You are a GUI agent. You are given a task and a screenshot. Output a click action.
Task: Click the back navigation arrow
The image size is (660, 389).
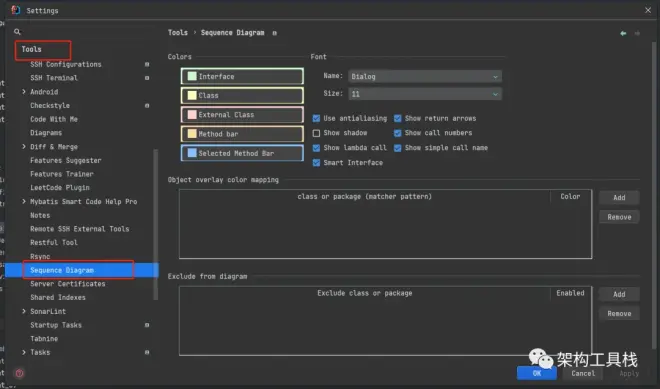(x=623, y=33)
